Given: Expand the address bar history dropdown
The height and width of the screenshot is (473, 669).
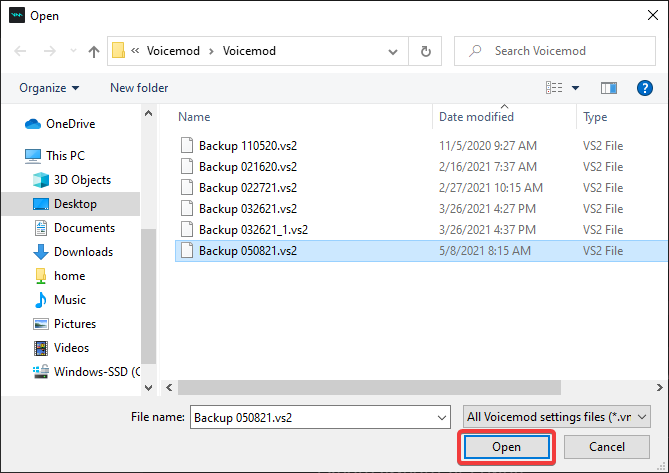Looking at the screenshot, I should pyautogui.click(x=393, y=52).
